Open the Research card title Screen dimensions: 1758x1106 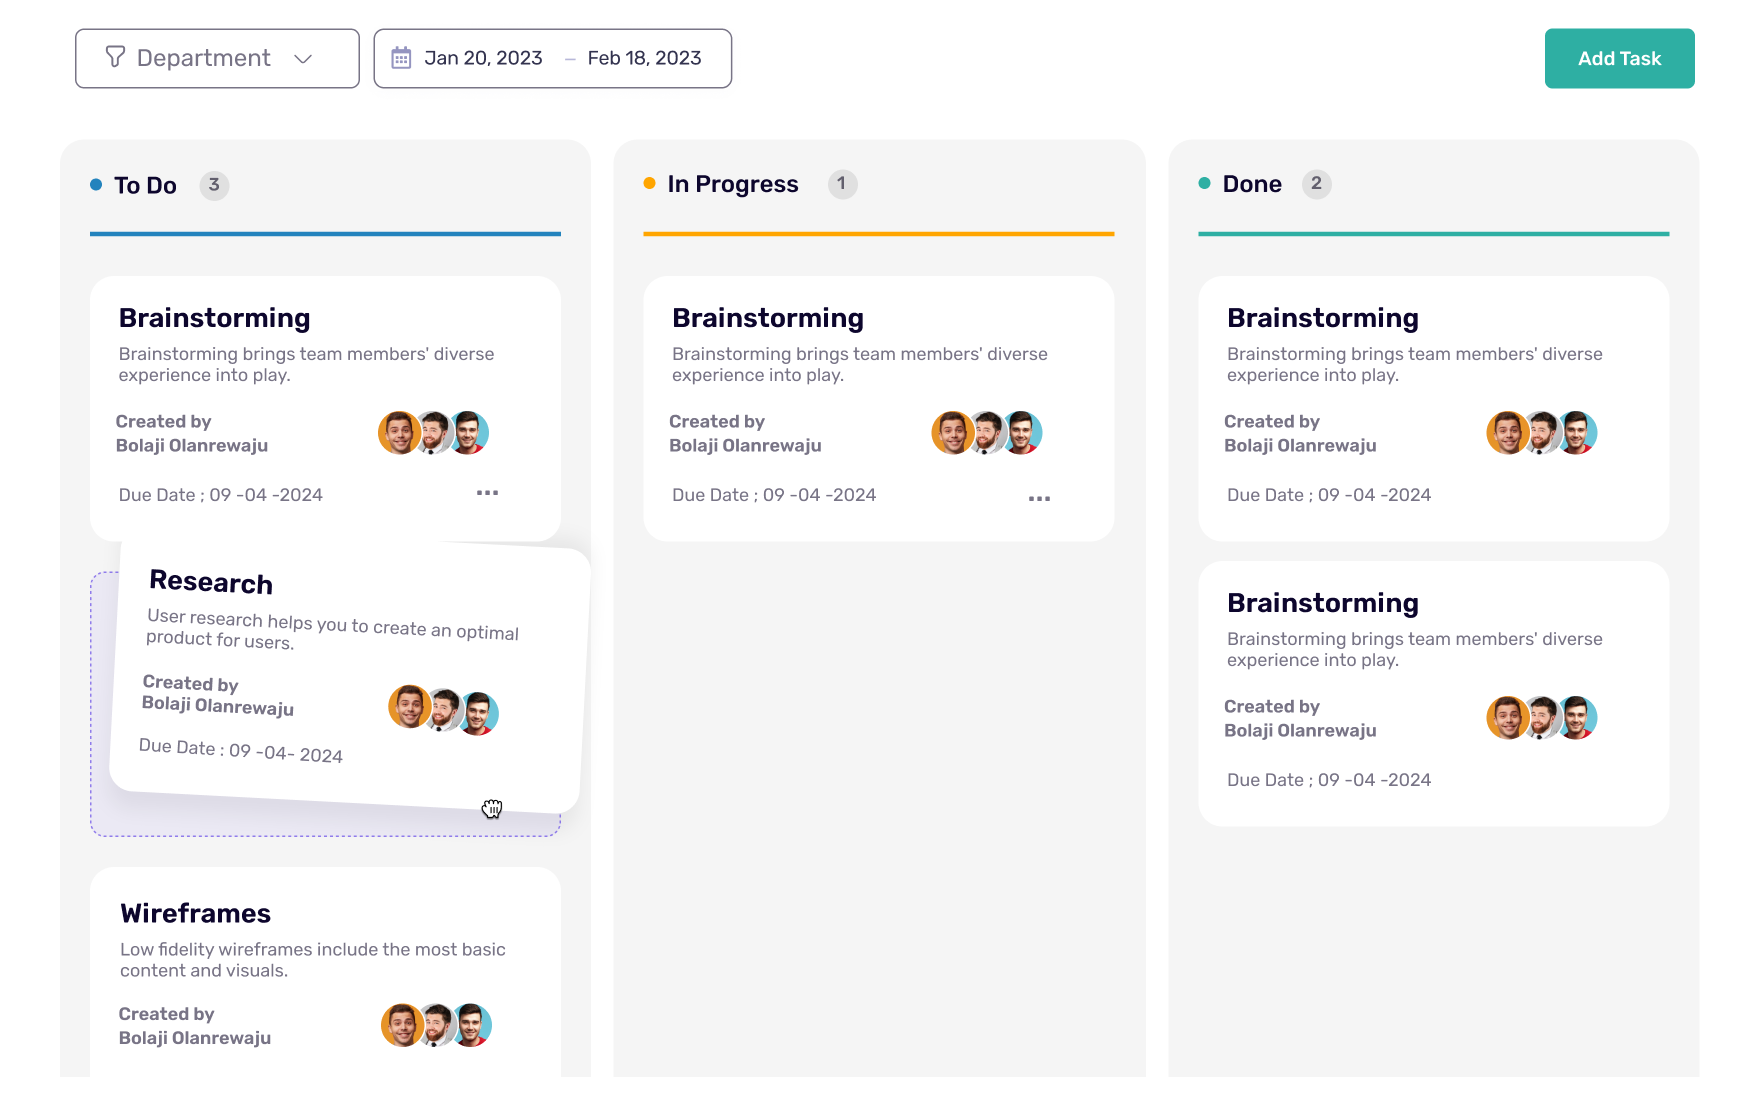tap(211, 582)
